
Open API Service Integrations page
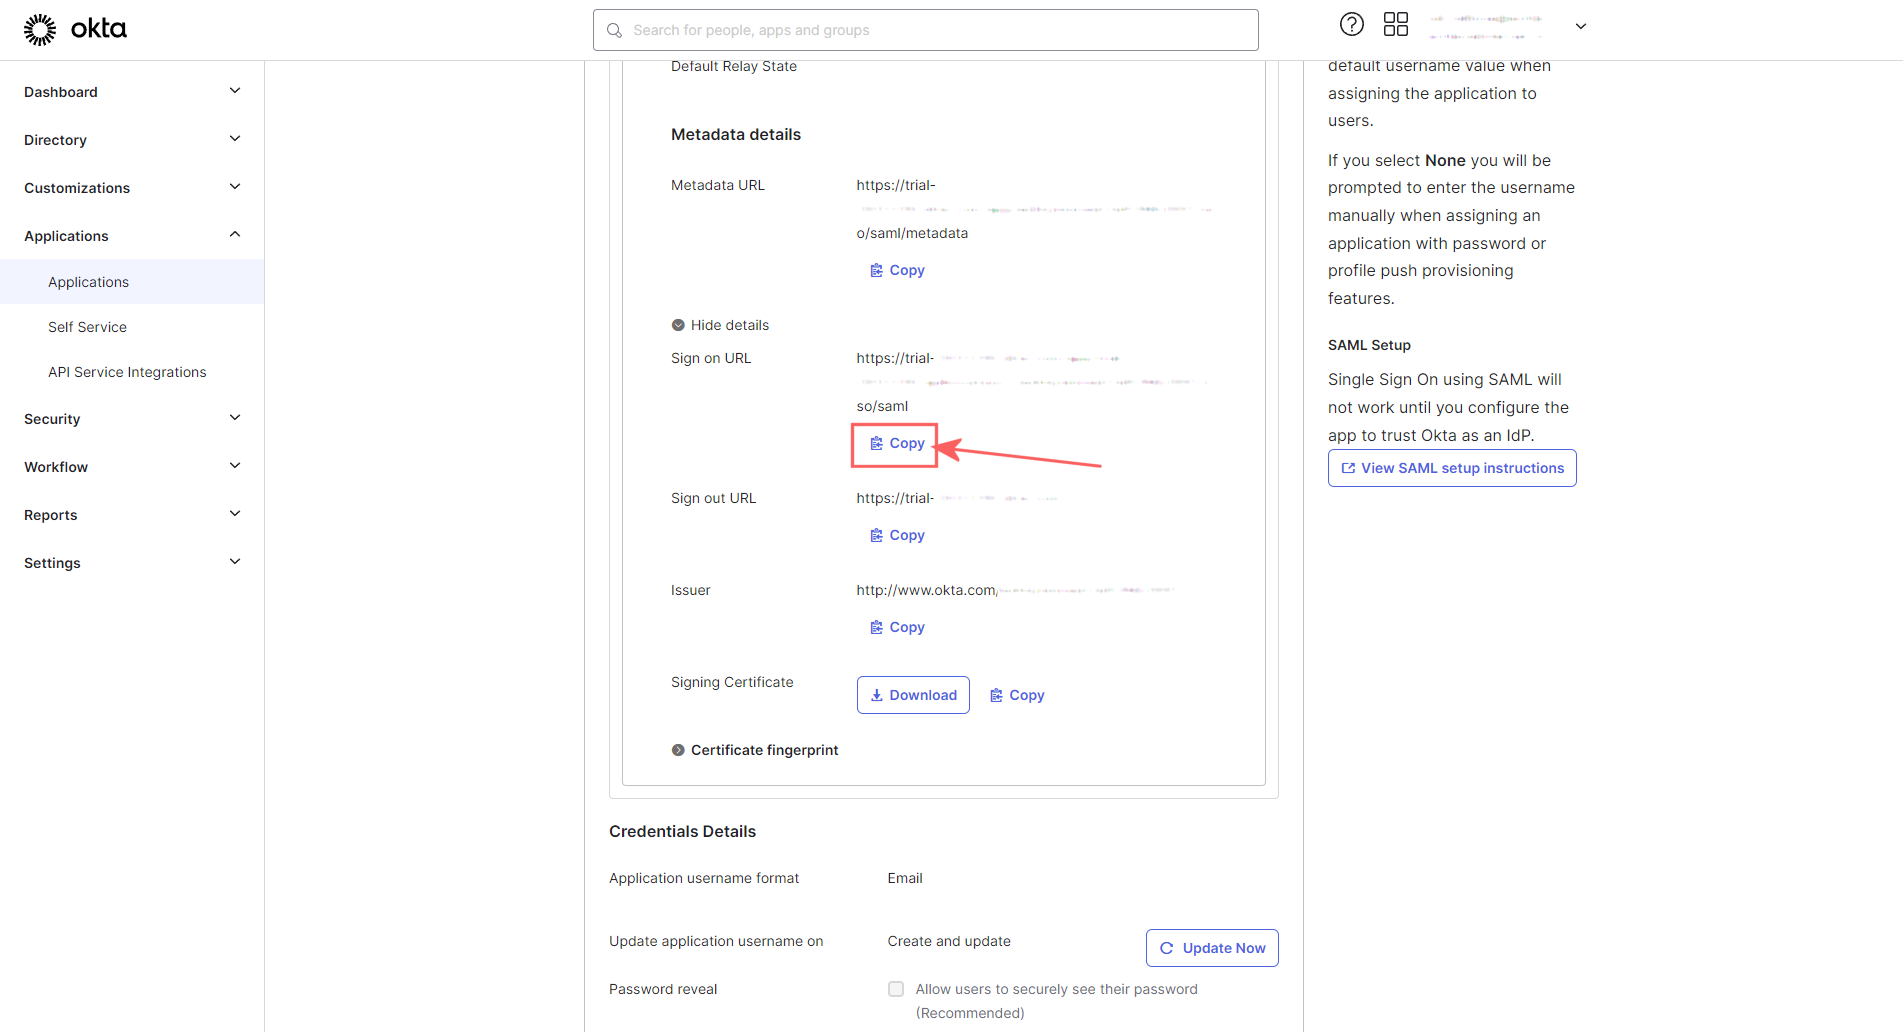point(127,372)
